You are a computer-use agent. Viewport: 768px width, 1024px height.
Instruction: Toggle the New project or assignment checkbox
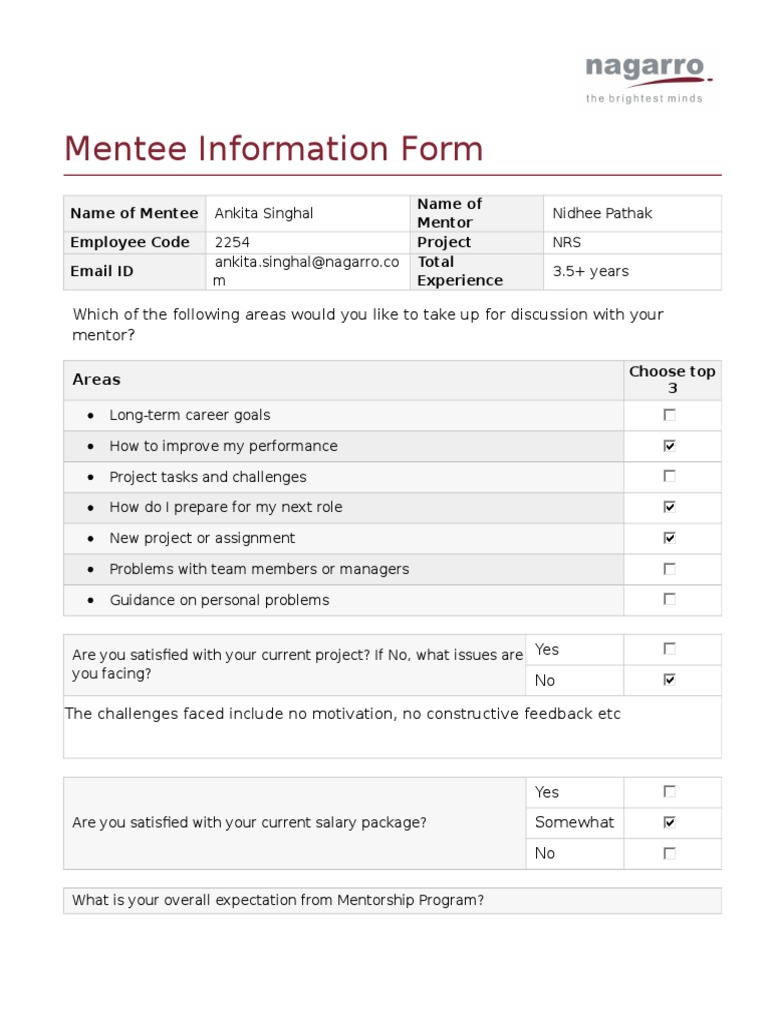click(x=669, y=538)
